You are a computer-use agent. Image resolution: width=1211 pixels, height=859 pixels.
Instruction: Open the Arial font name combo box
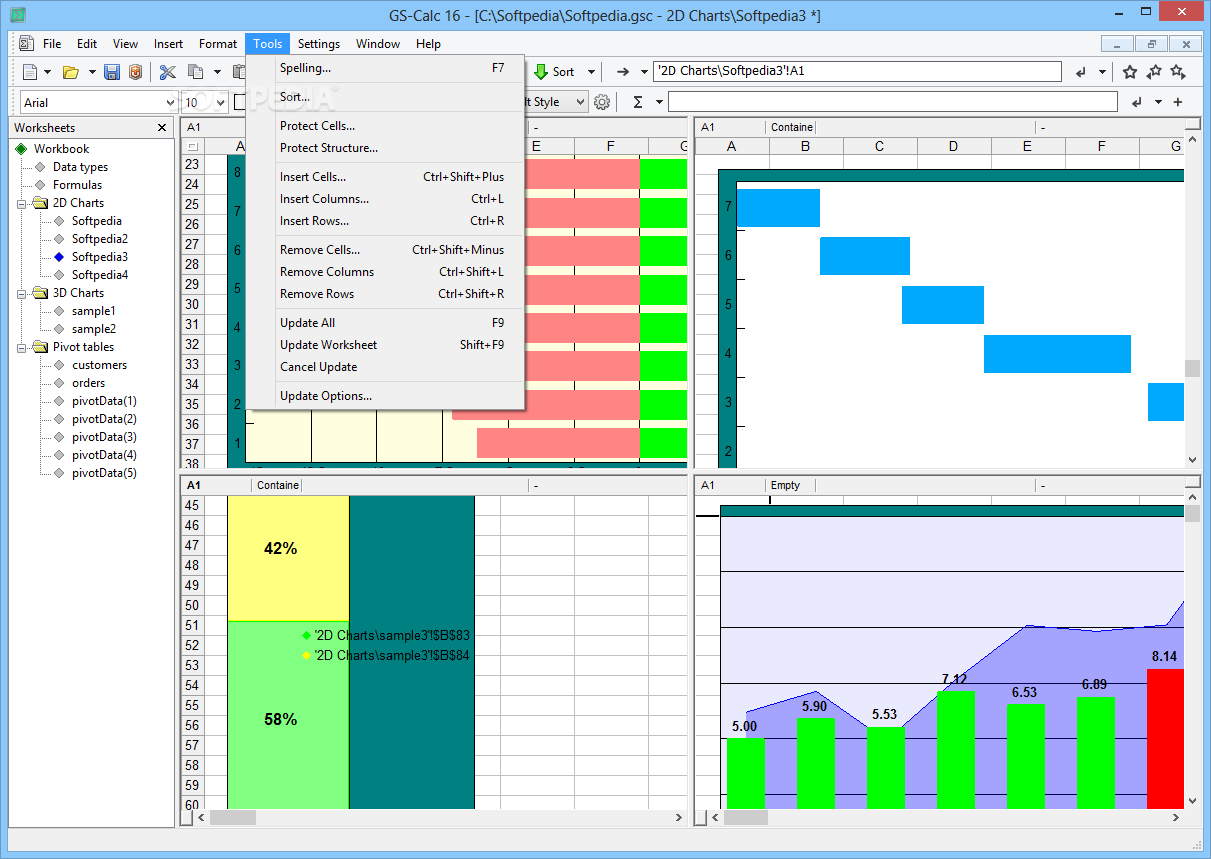pos(99,102)
